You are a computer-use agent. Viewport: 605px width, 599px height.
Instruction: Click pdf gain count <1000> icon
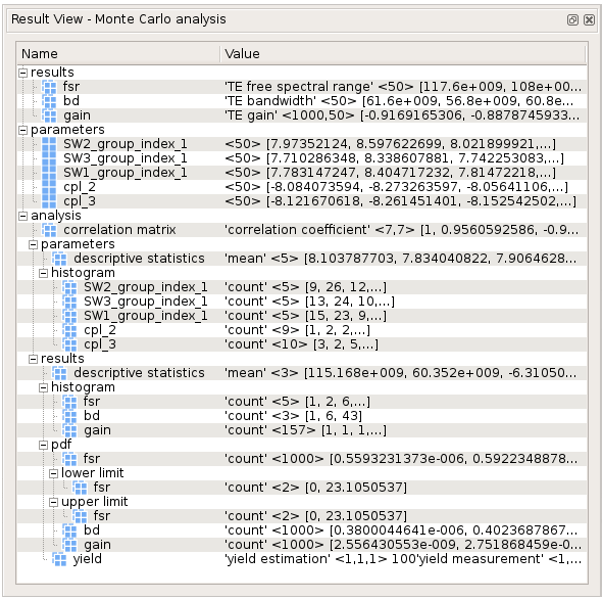(70, 545)
